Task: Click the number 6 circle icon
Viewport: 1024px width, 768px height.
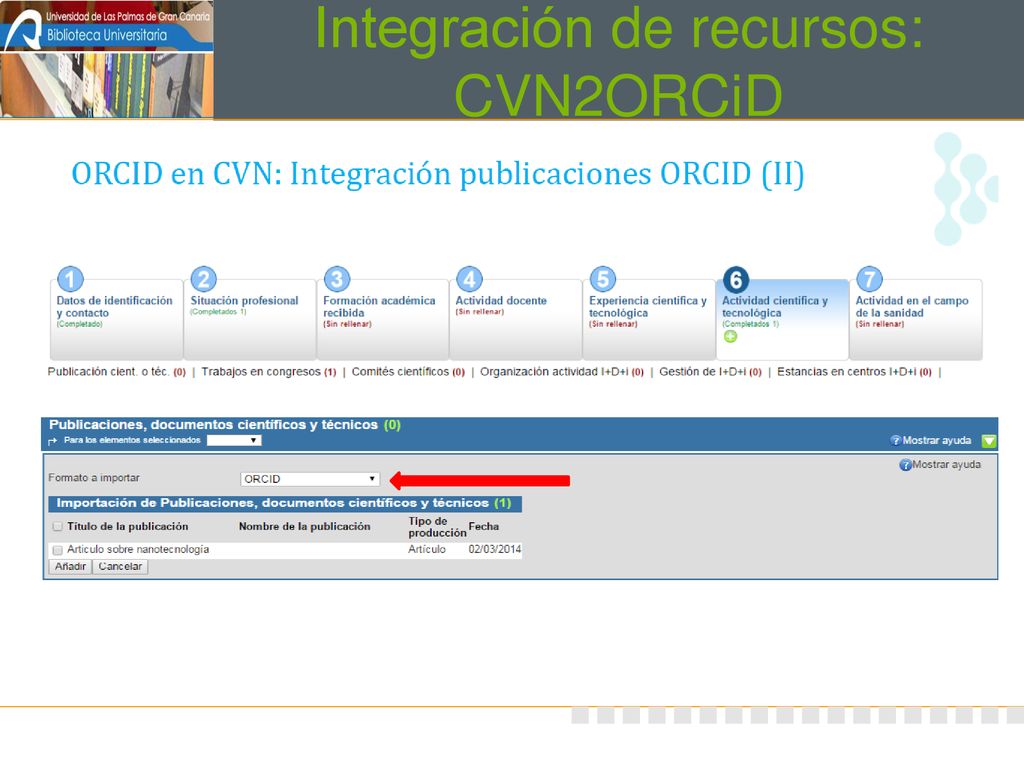Action: pos(736,280)
